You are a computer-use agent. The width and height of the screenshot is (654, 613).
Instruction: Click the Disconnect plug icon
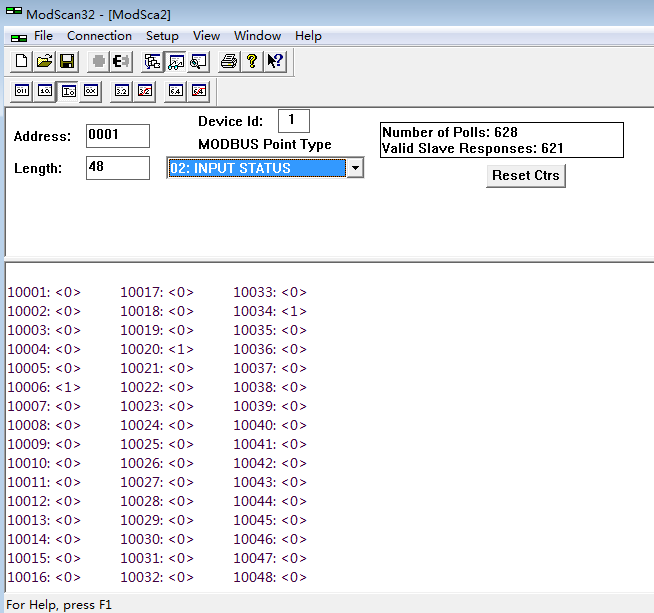121,61
